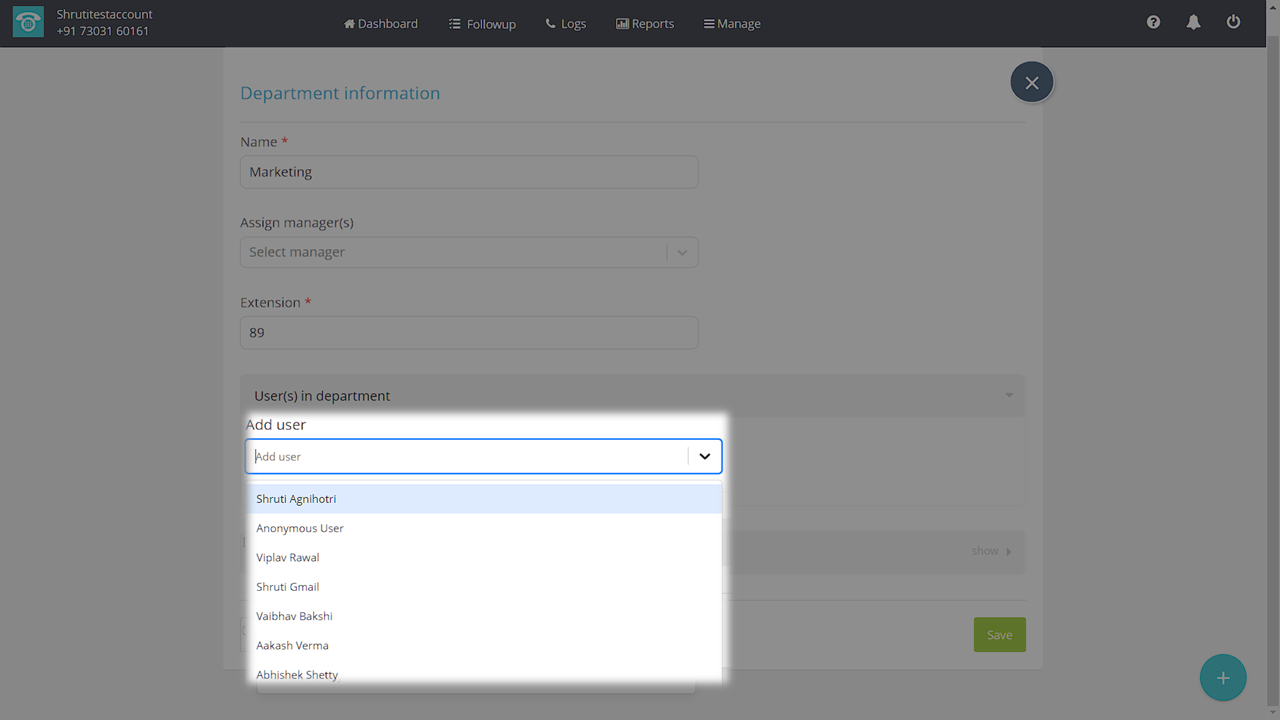This screenshot has height=720, width=1280.
Task: Open the Reports menu item
Action: [x=645, y=23]
